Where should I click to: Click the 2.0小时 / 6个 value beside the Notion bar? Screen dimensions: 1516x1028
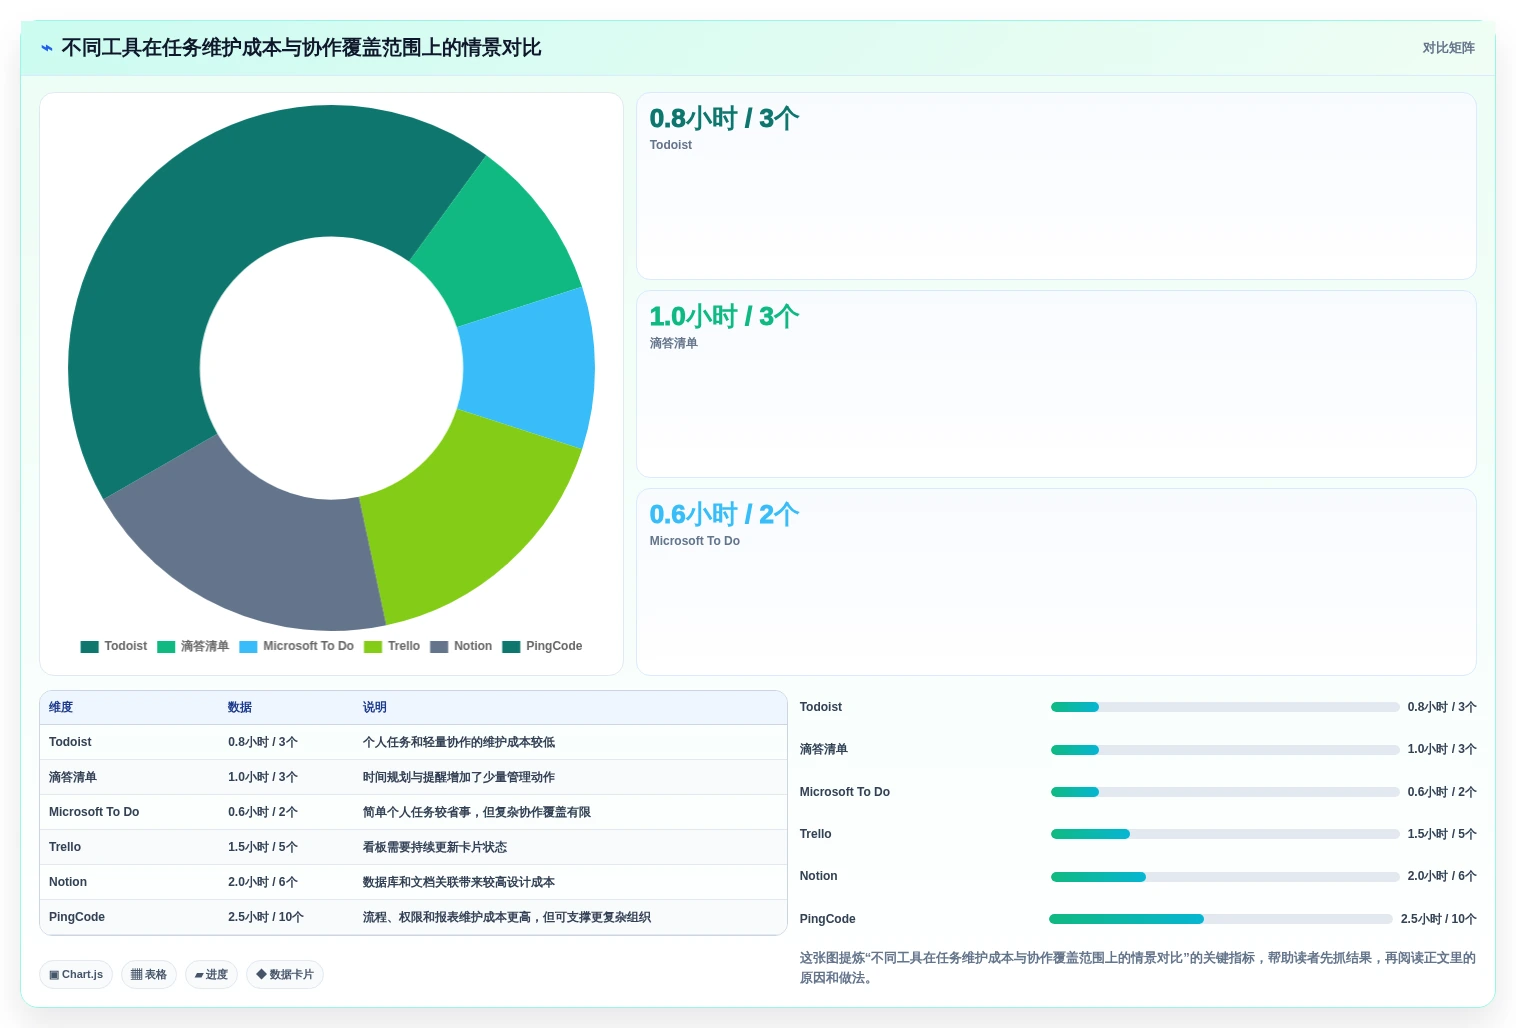coord(1442,876)
